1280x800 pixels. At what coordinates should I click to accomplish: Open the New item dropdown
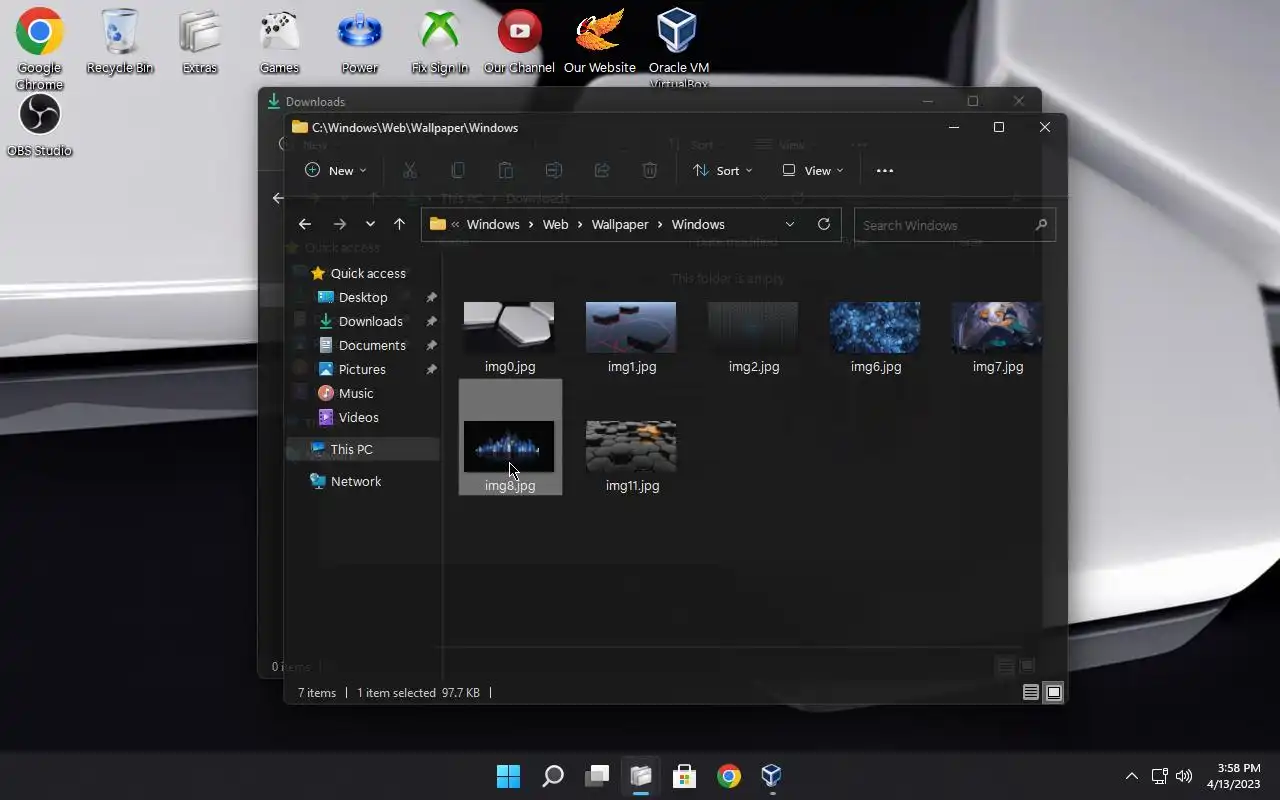336,171
